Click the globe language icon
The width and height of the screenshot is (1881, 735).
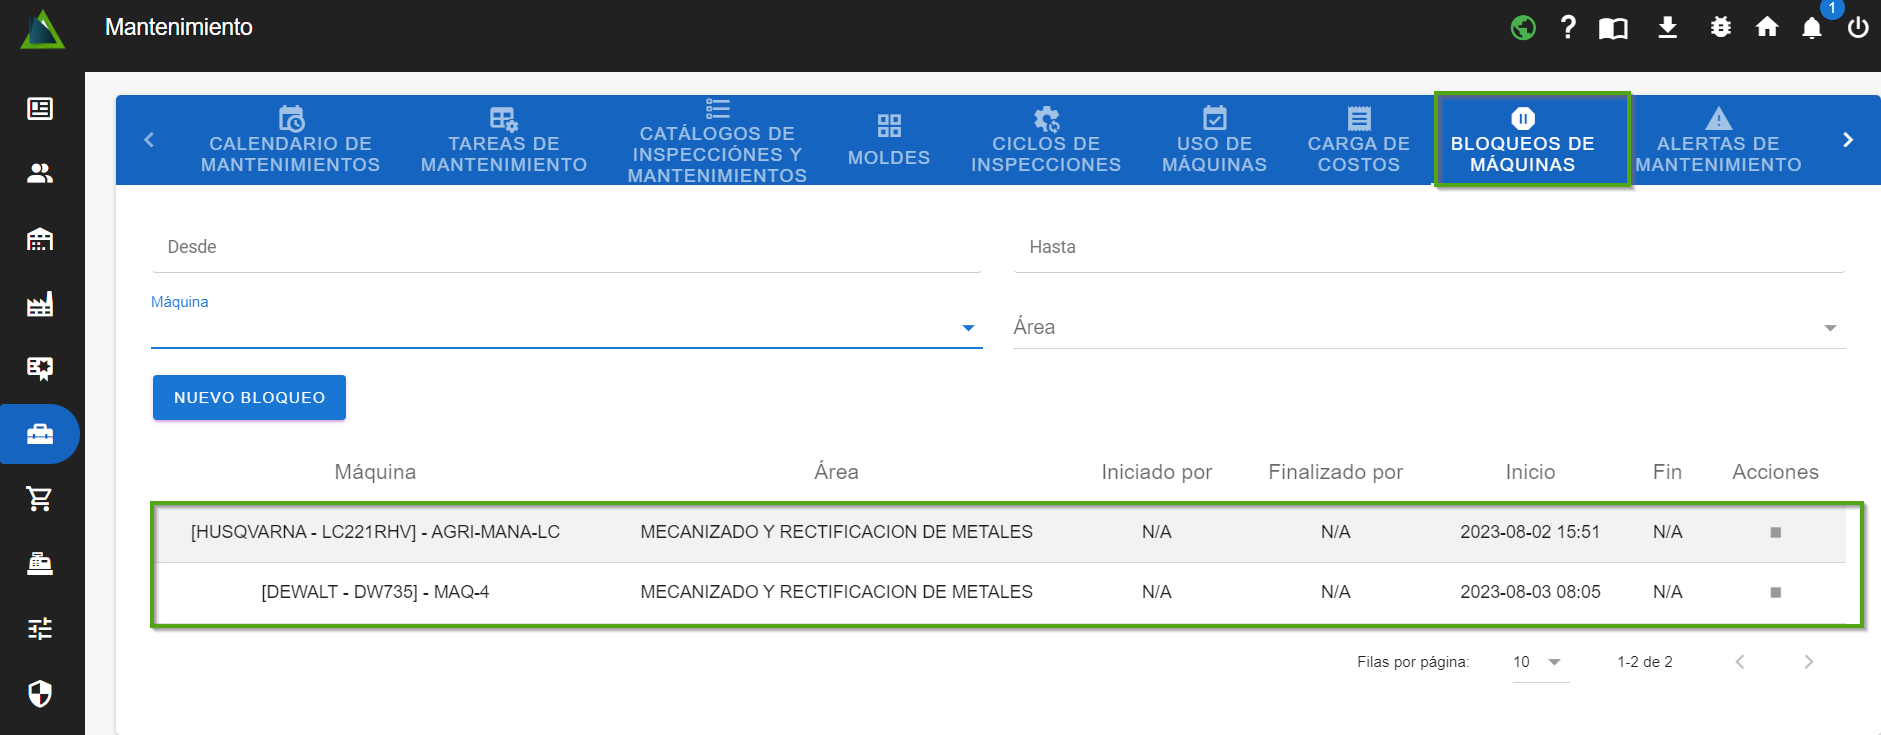pyautogui.click(x=1523, y=27)
